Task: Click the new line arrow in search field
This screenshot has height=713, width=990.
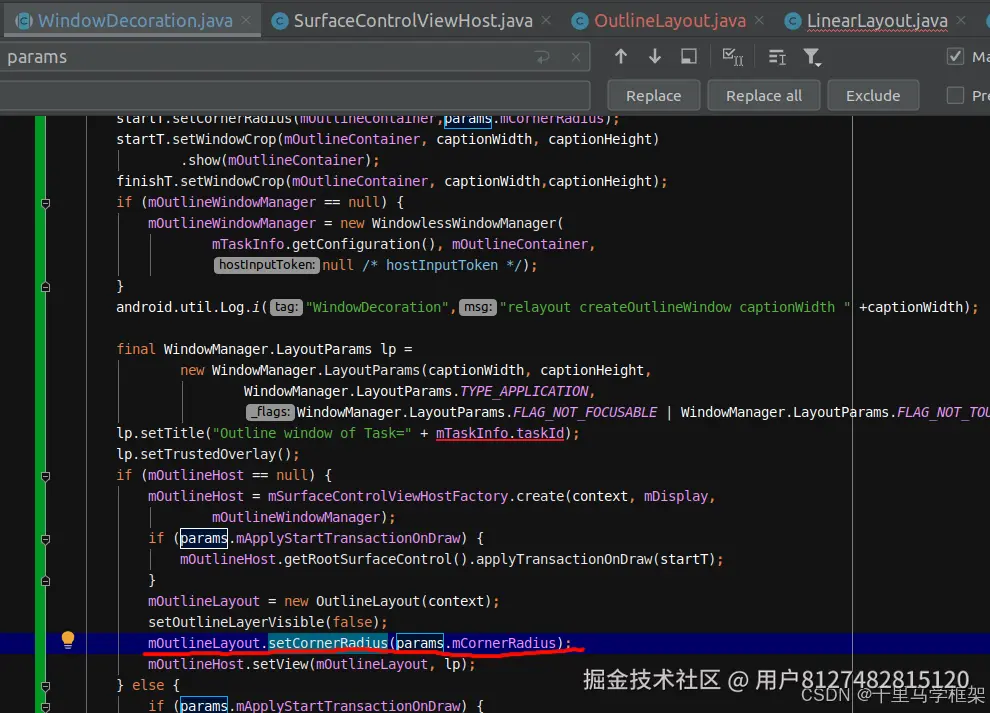Action: [542, 57]
